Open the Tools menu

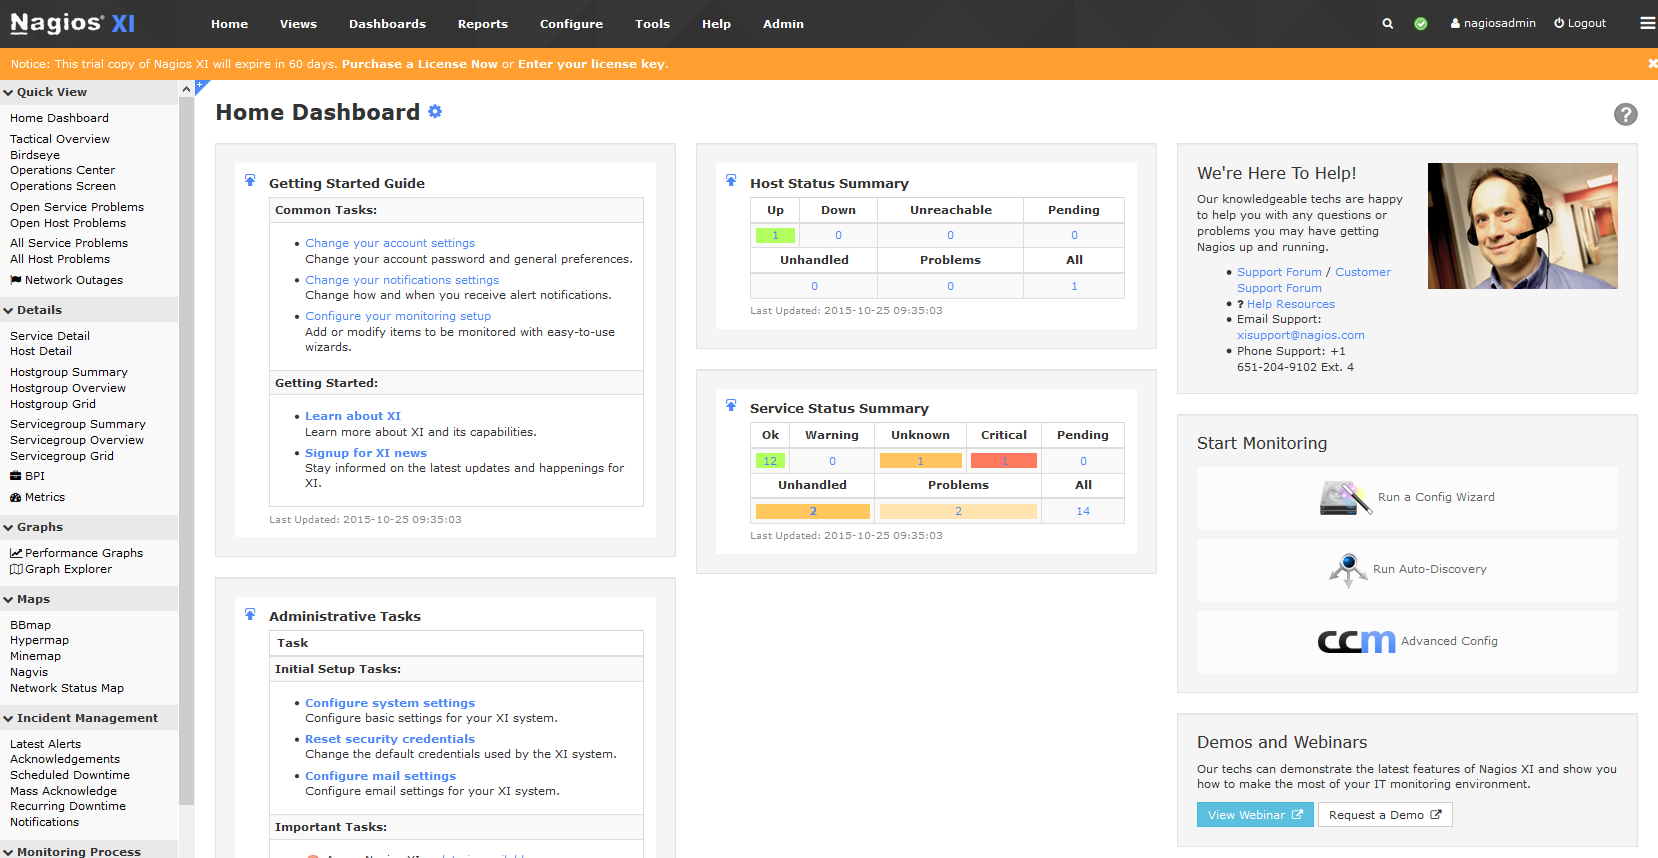click(652, 24)
